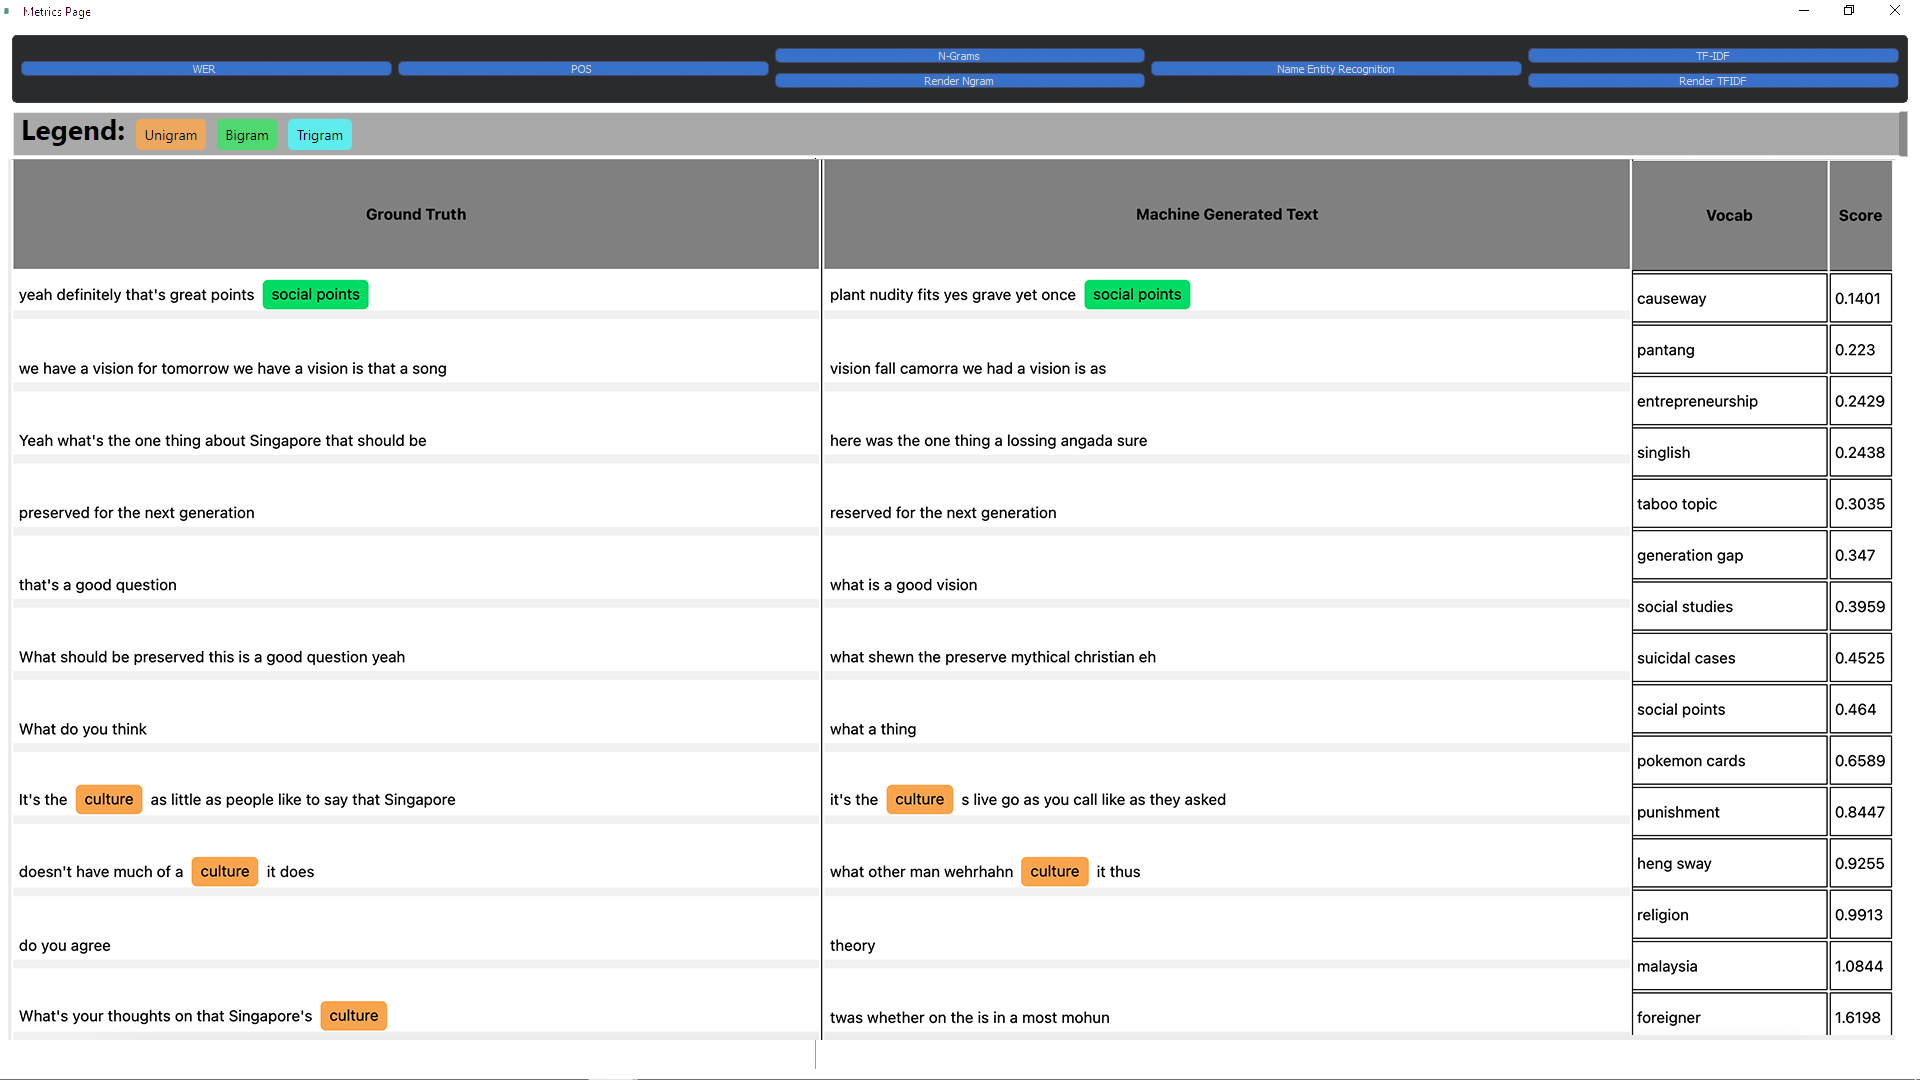This screenshot has width=1920, height=1080.
Task: Expand the N-Grams dropdown menu
Action: coord(959,55)
